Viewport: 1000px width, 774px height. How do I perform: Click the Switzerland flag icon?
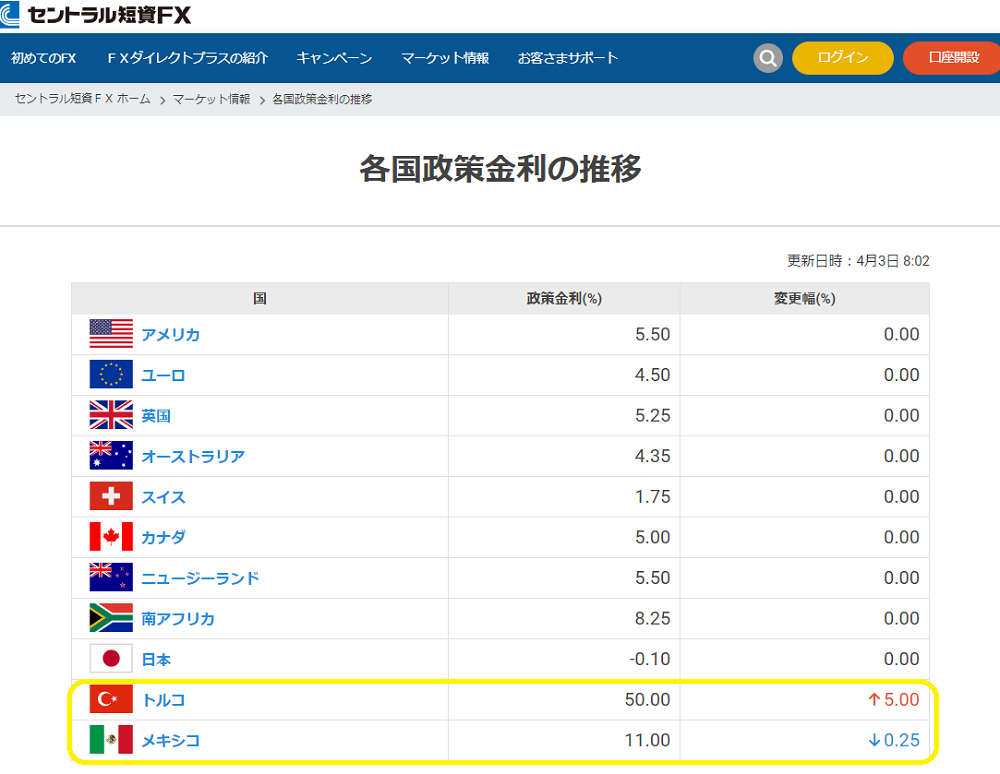tap(111, 496)
